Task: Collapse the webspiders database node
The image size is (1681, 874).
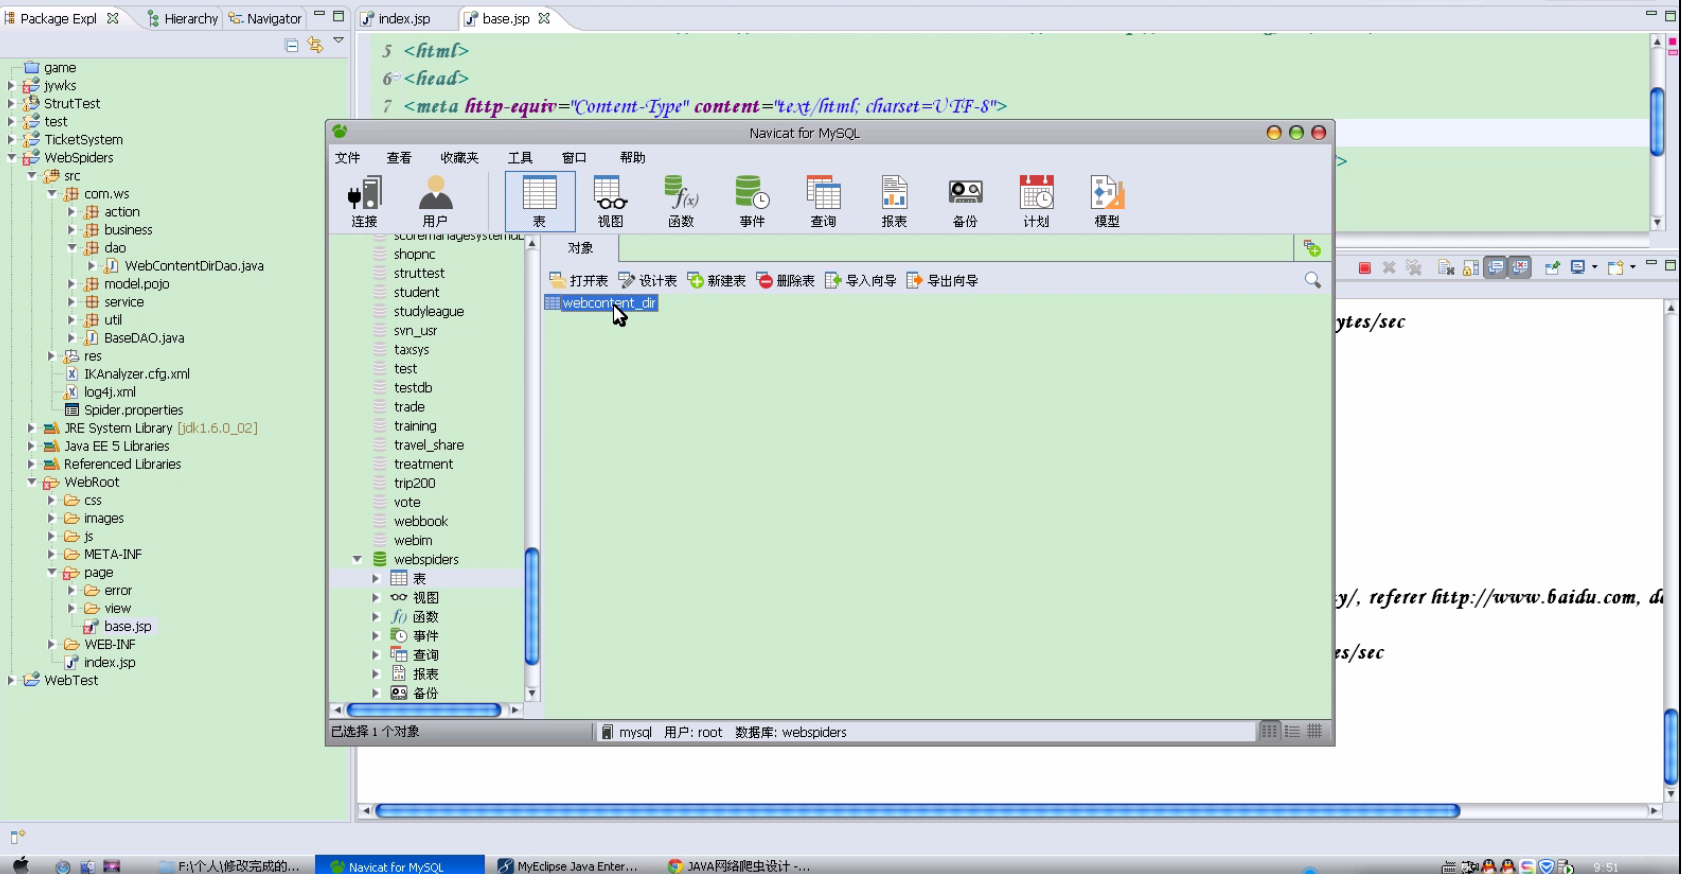Action: 357,560
